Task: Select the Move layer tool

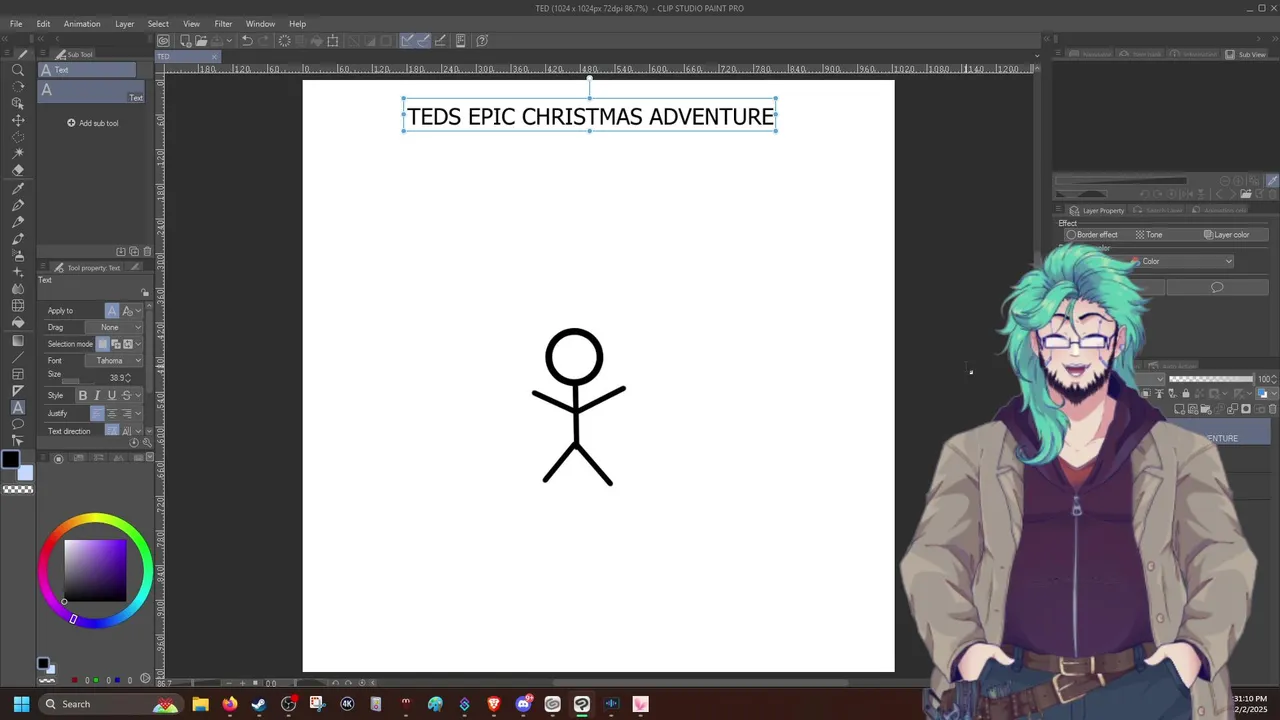Action: click(x=18, y=120)
